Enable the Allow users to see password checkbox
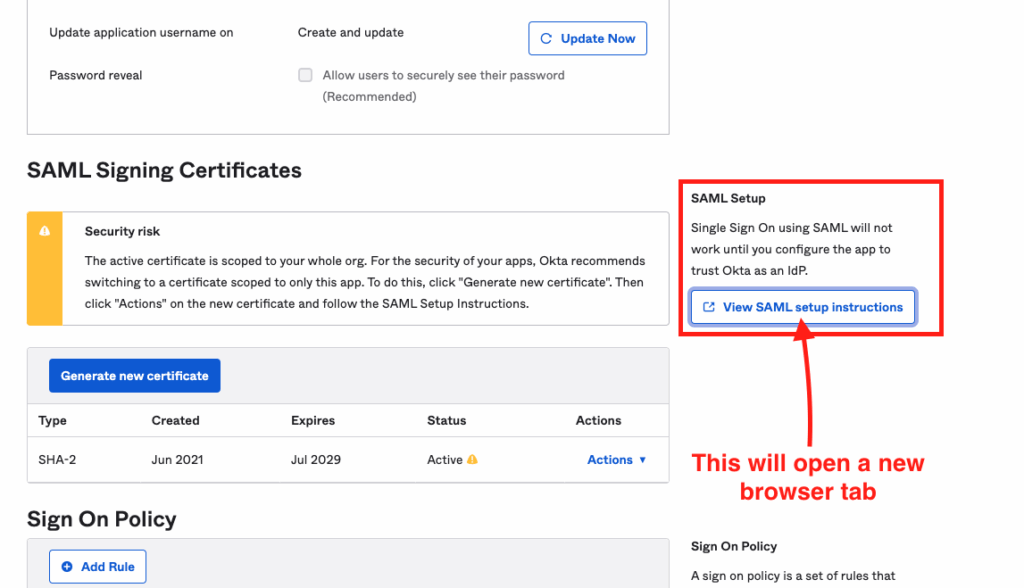This screenshot has height=588, width=1024. coord(305,75)
